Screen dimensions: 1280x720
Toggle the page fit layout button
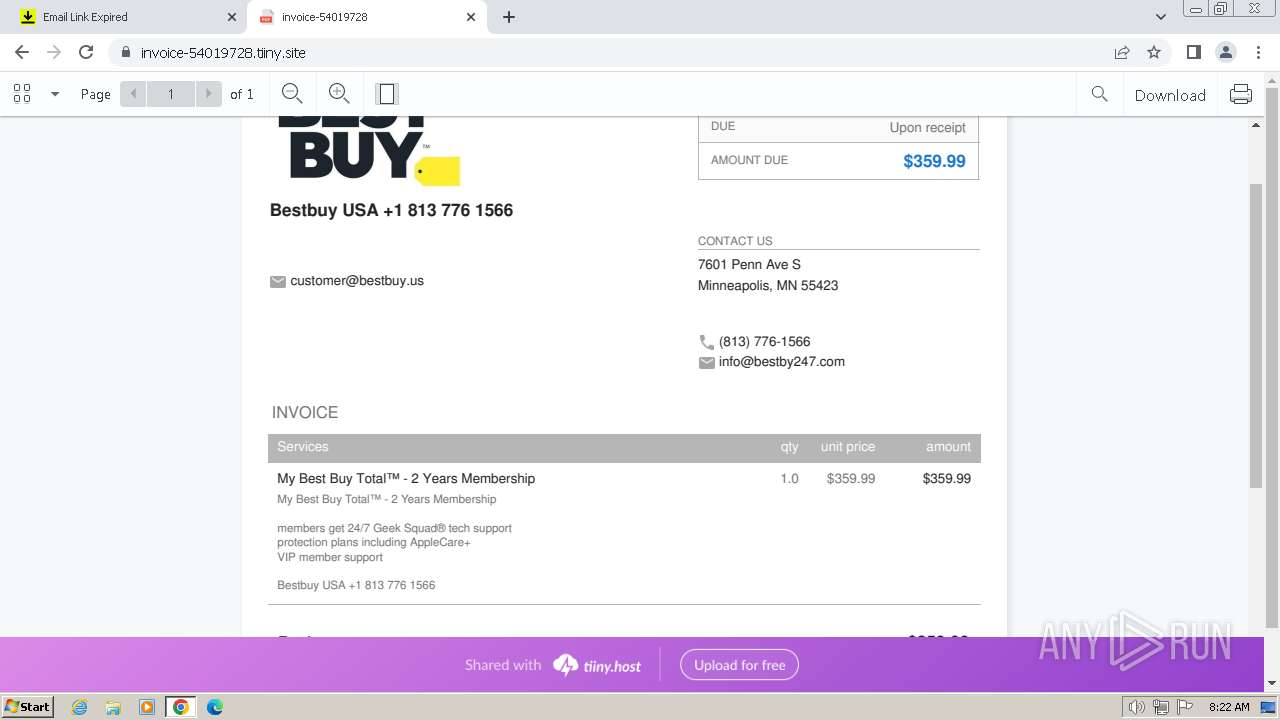(386, 94)
